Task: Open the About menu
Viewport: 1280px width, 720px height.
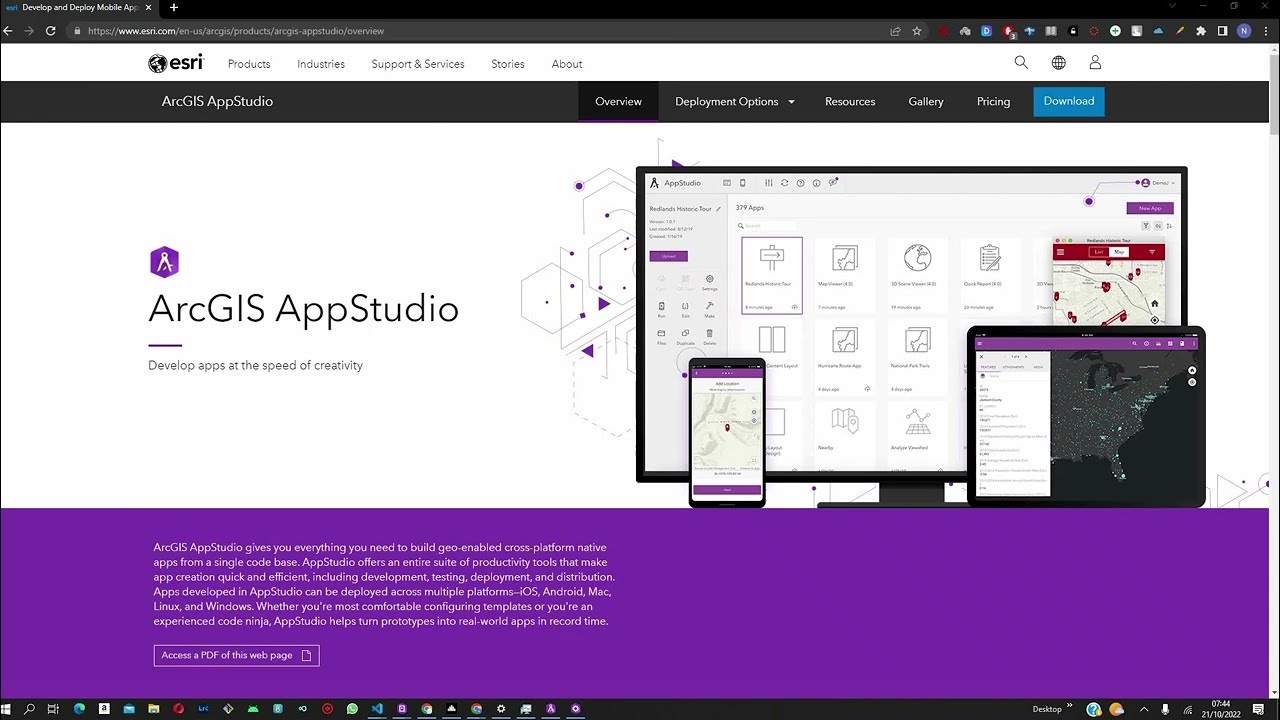Action: point(567,64)
